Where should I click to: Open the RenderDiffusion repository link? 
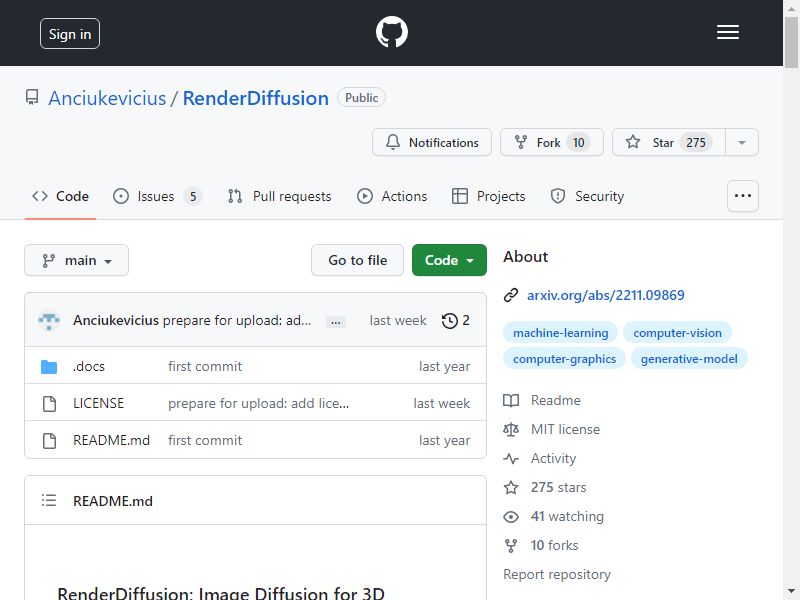point(256,98)
